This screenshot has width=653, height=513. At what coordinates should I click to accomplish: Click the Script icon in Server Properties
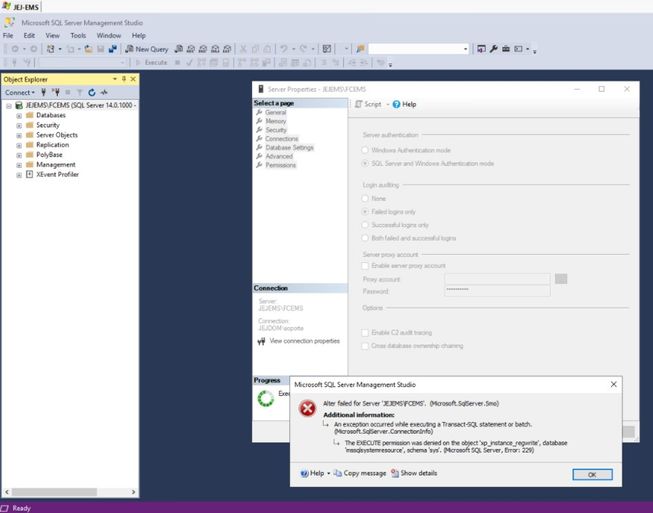(358, 104)
